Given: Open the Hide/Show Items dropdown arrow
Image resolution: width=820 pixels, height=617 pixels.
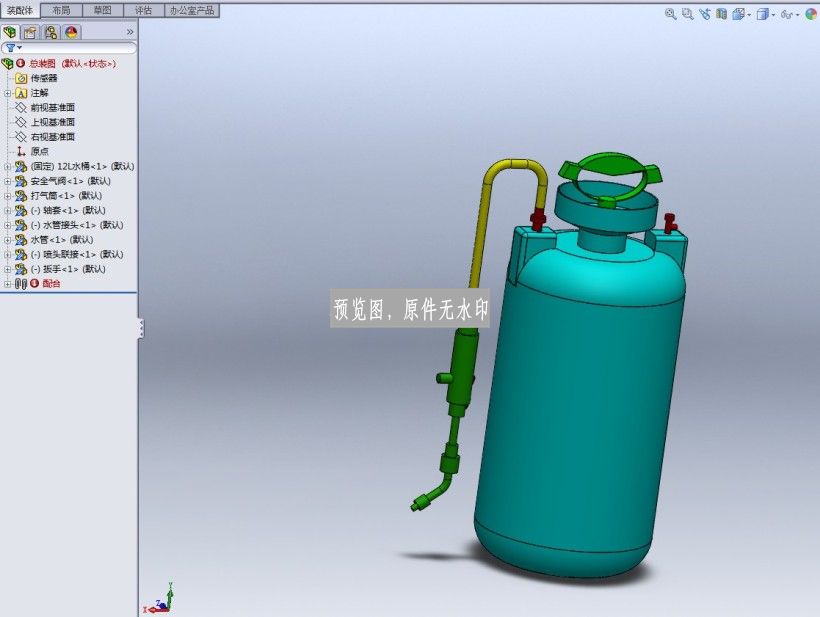Looking at the screenshot, I should (x=798, y=15).
